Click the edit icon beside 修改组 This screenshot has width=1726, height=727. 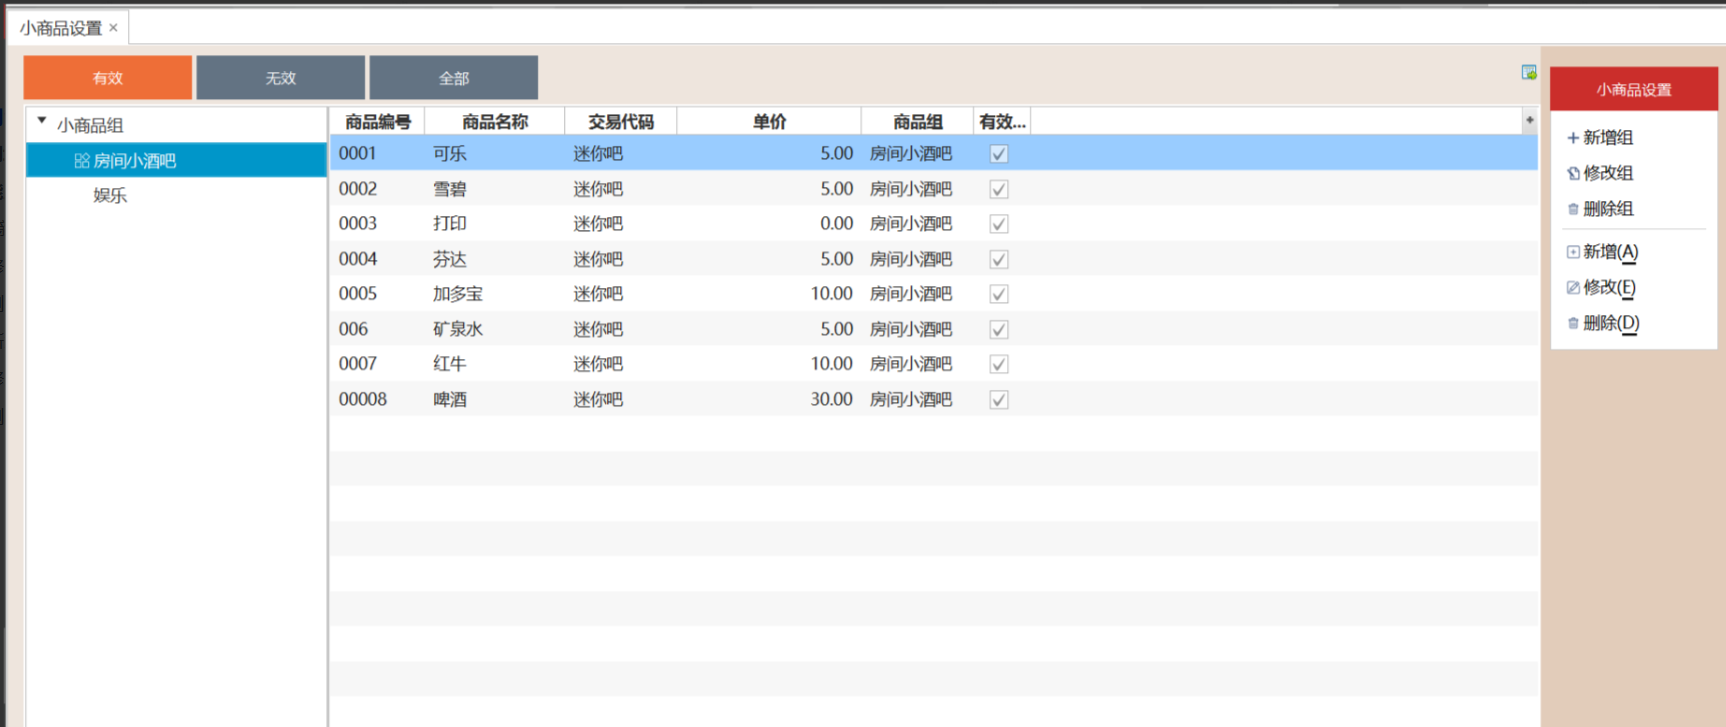[x=1573, y=174]
